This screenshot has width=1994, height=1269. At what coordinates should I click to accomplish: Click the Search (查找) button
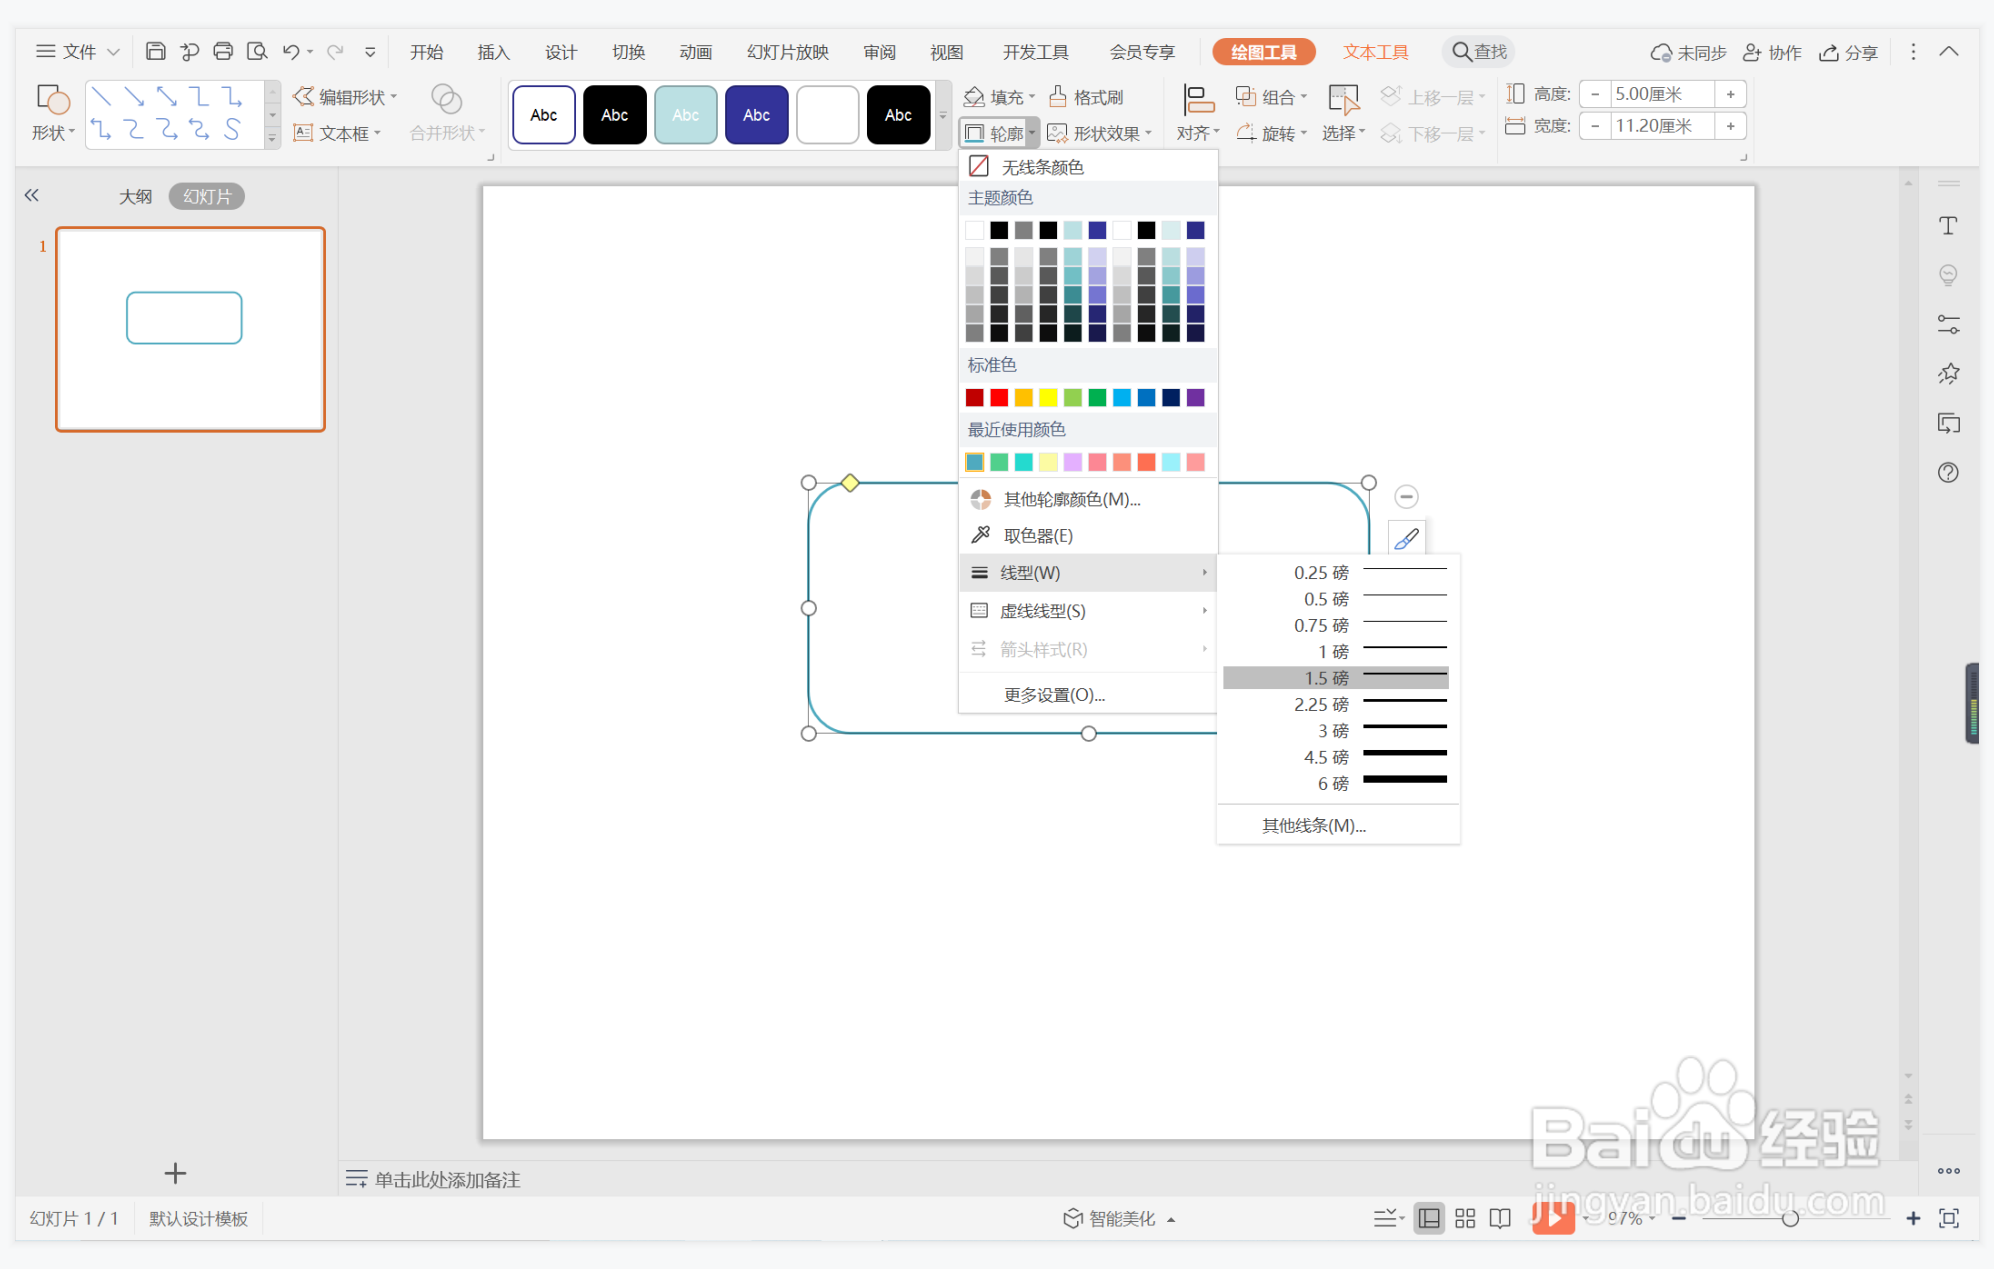click(x=1479, y=52)
